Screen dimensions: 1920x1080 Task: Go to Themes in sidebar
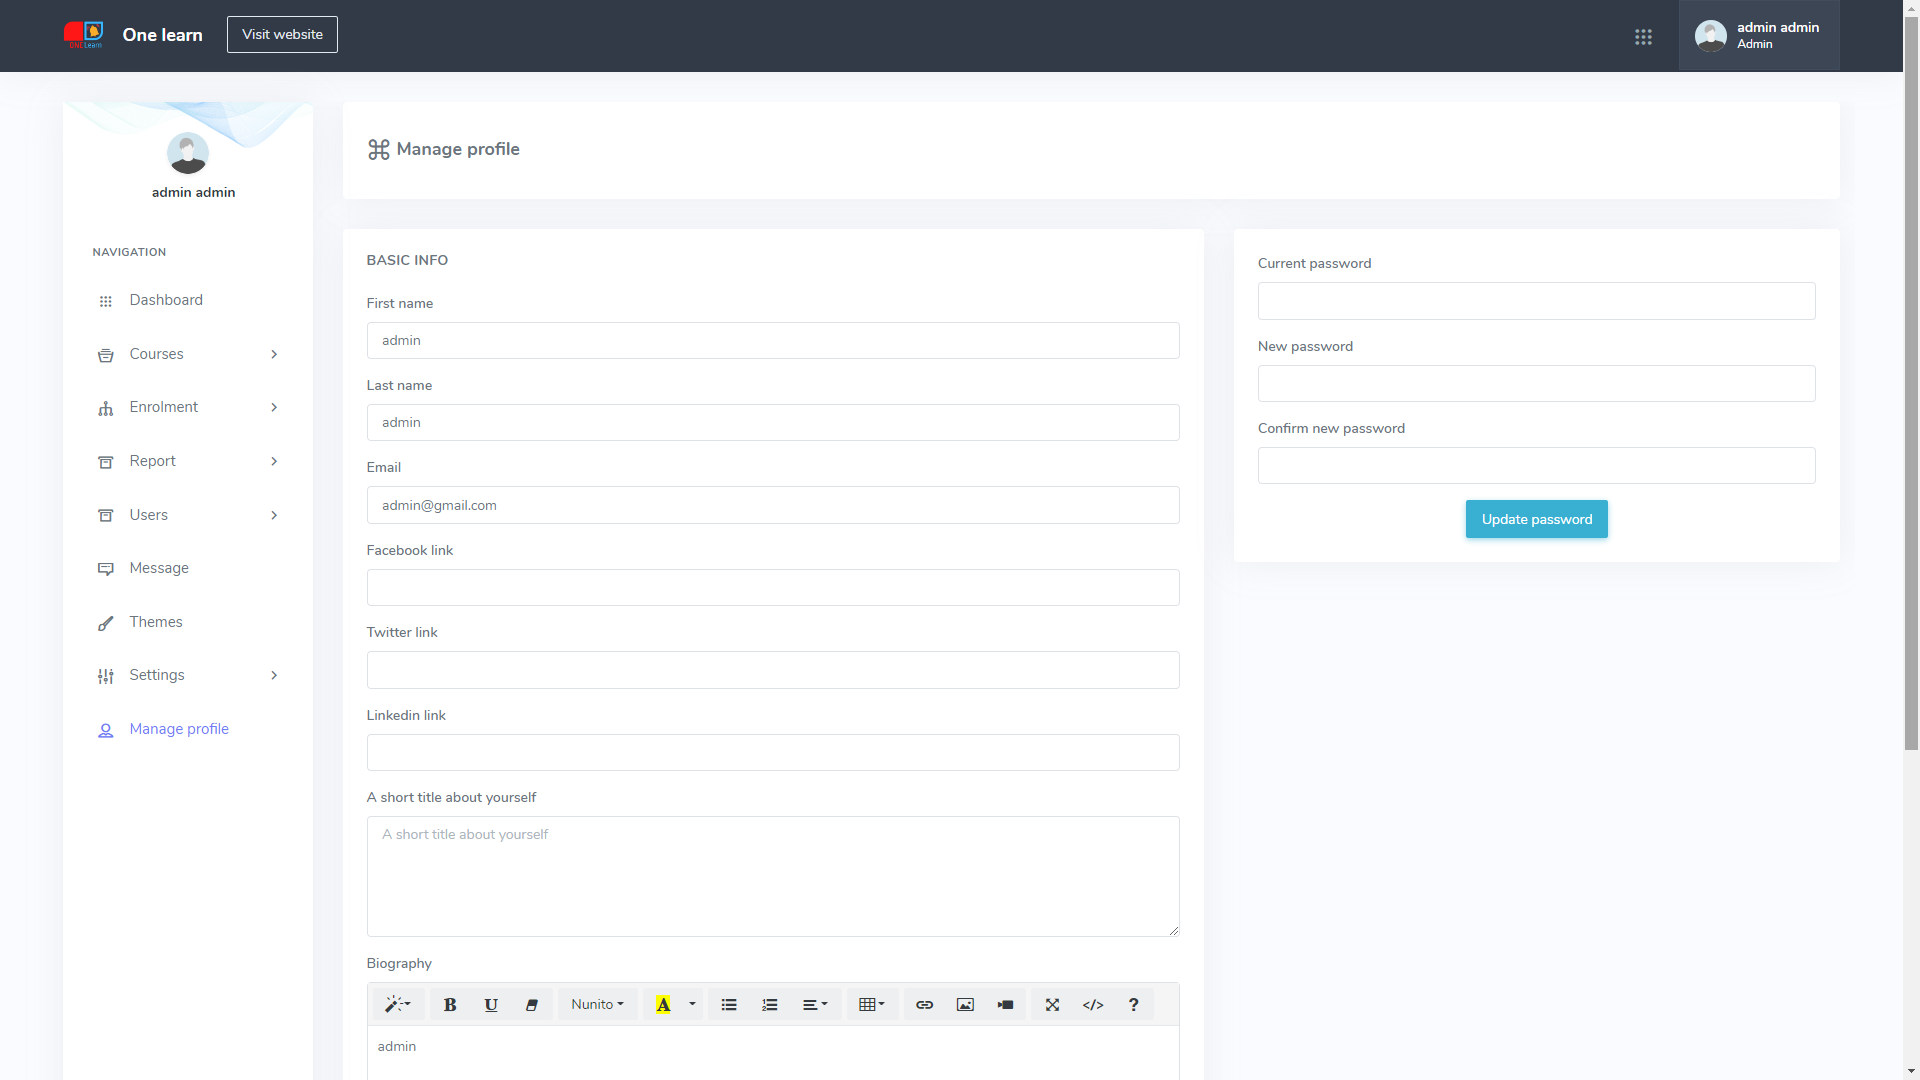[155, 622]
